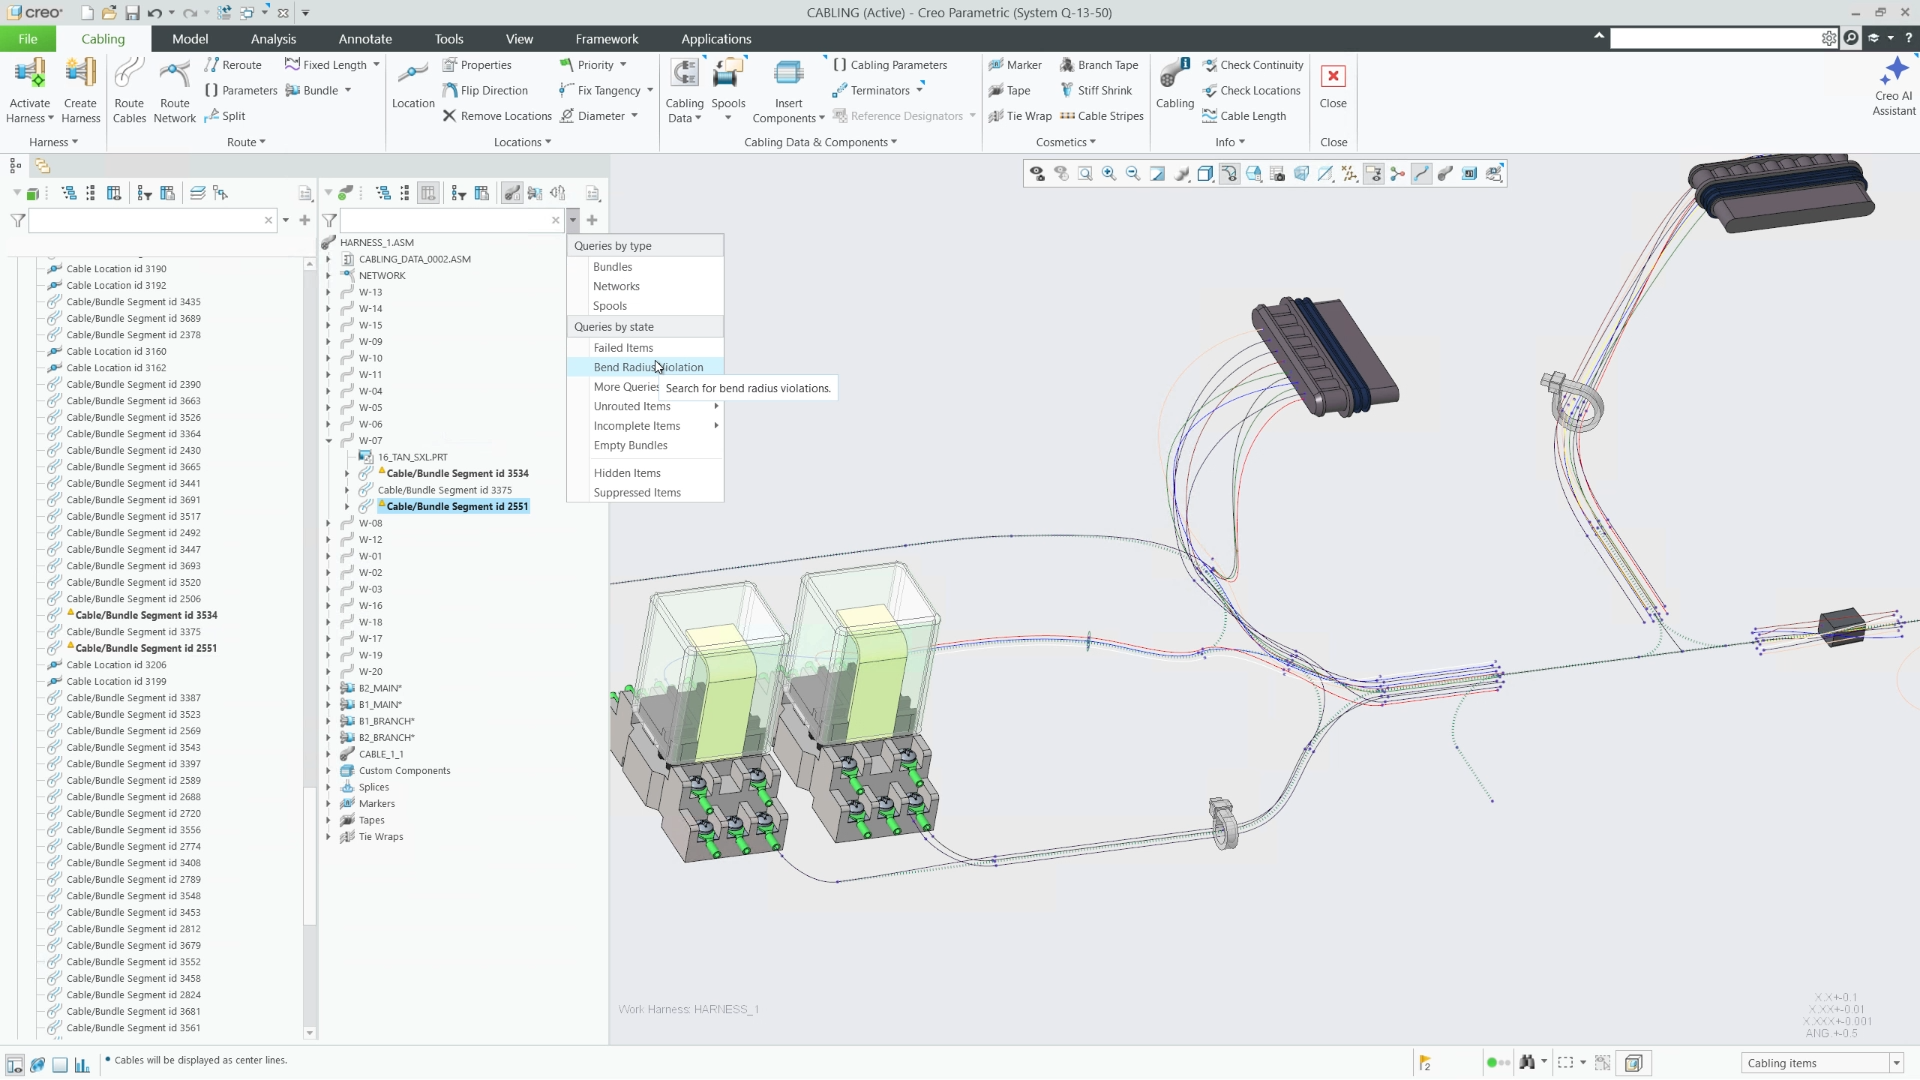Toggle the centerline cable display in graphics toolbar
Viewport: 1920px width, 1080px height.
1421,174
